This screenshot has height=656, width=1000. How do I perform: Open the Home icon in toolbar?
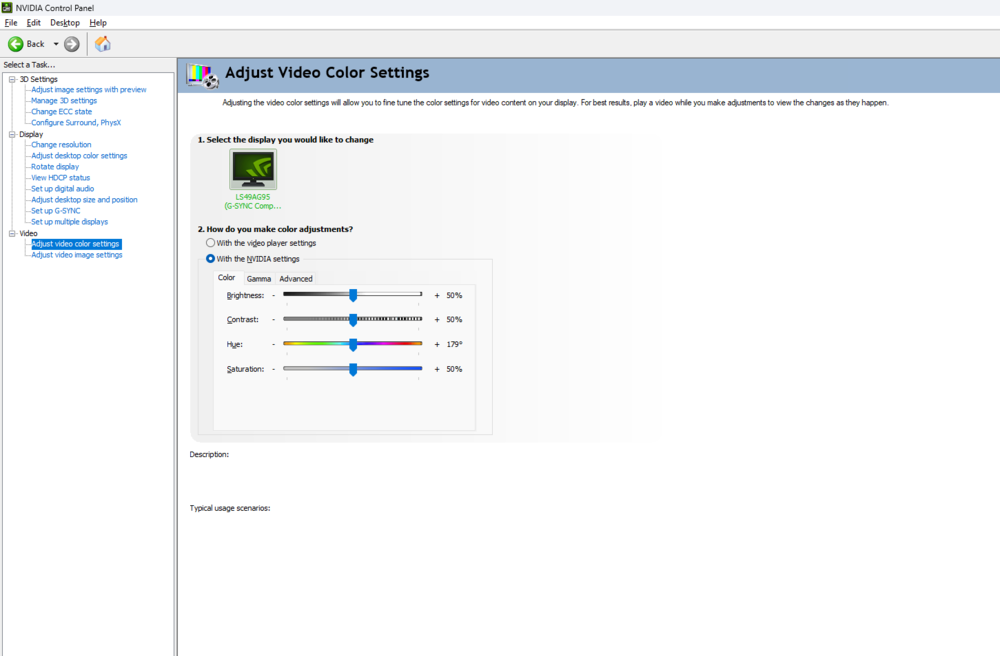pyautogui.click(x=103, y=44)
